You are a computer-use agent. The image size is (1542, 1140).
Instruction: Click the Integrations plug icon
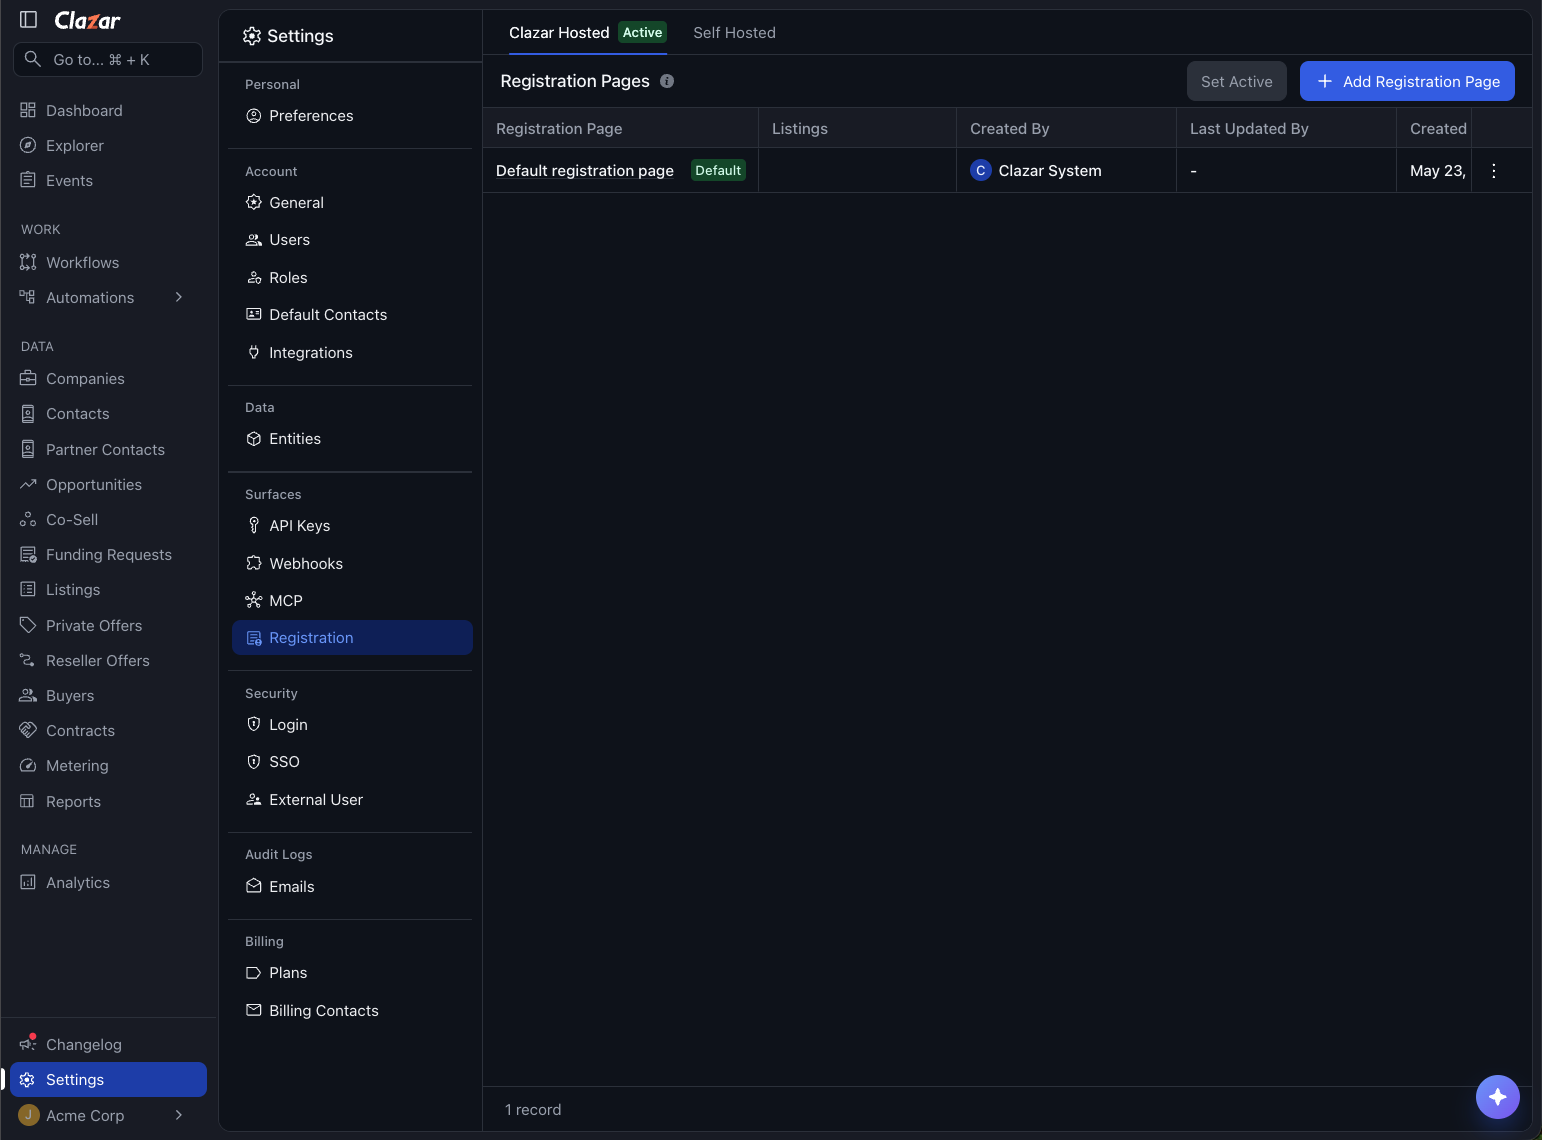(x=254, y=352)
